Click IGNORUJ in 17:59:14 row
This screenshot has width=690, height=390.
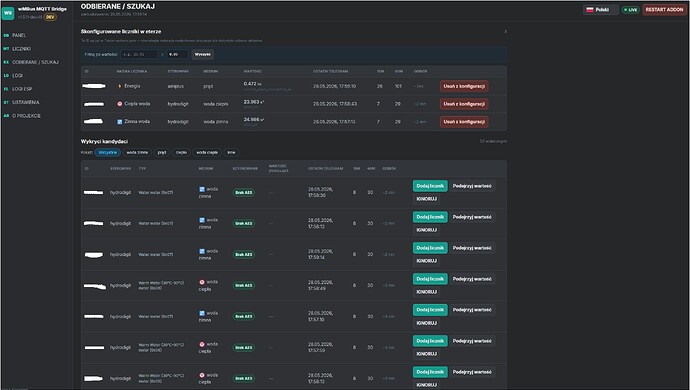coord(426,261)
